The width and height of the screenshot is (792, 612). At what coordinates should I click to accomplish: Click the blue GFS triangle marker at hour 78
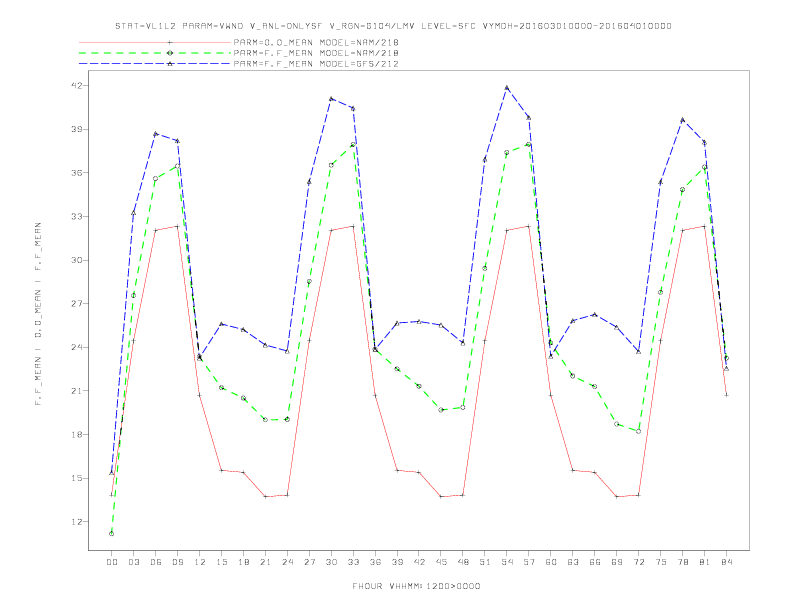tap(682, 120)
